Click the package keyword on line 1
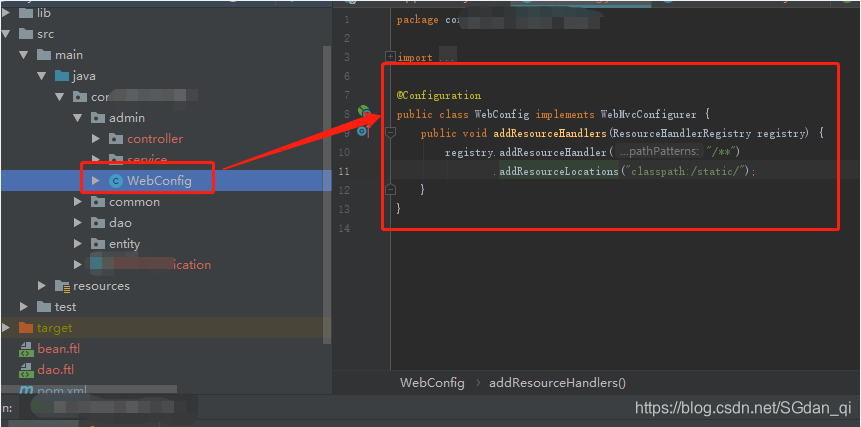This screenshot has height=427, width=861. (x=417, y=20)
